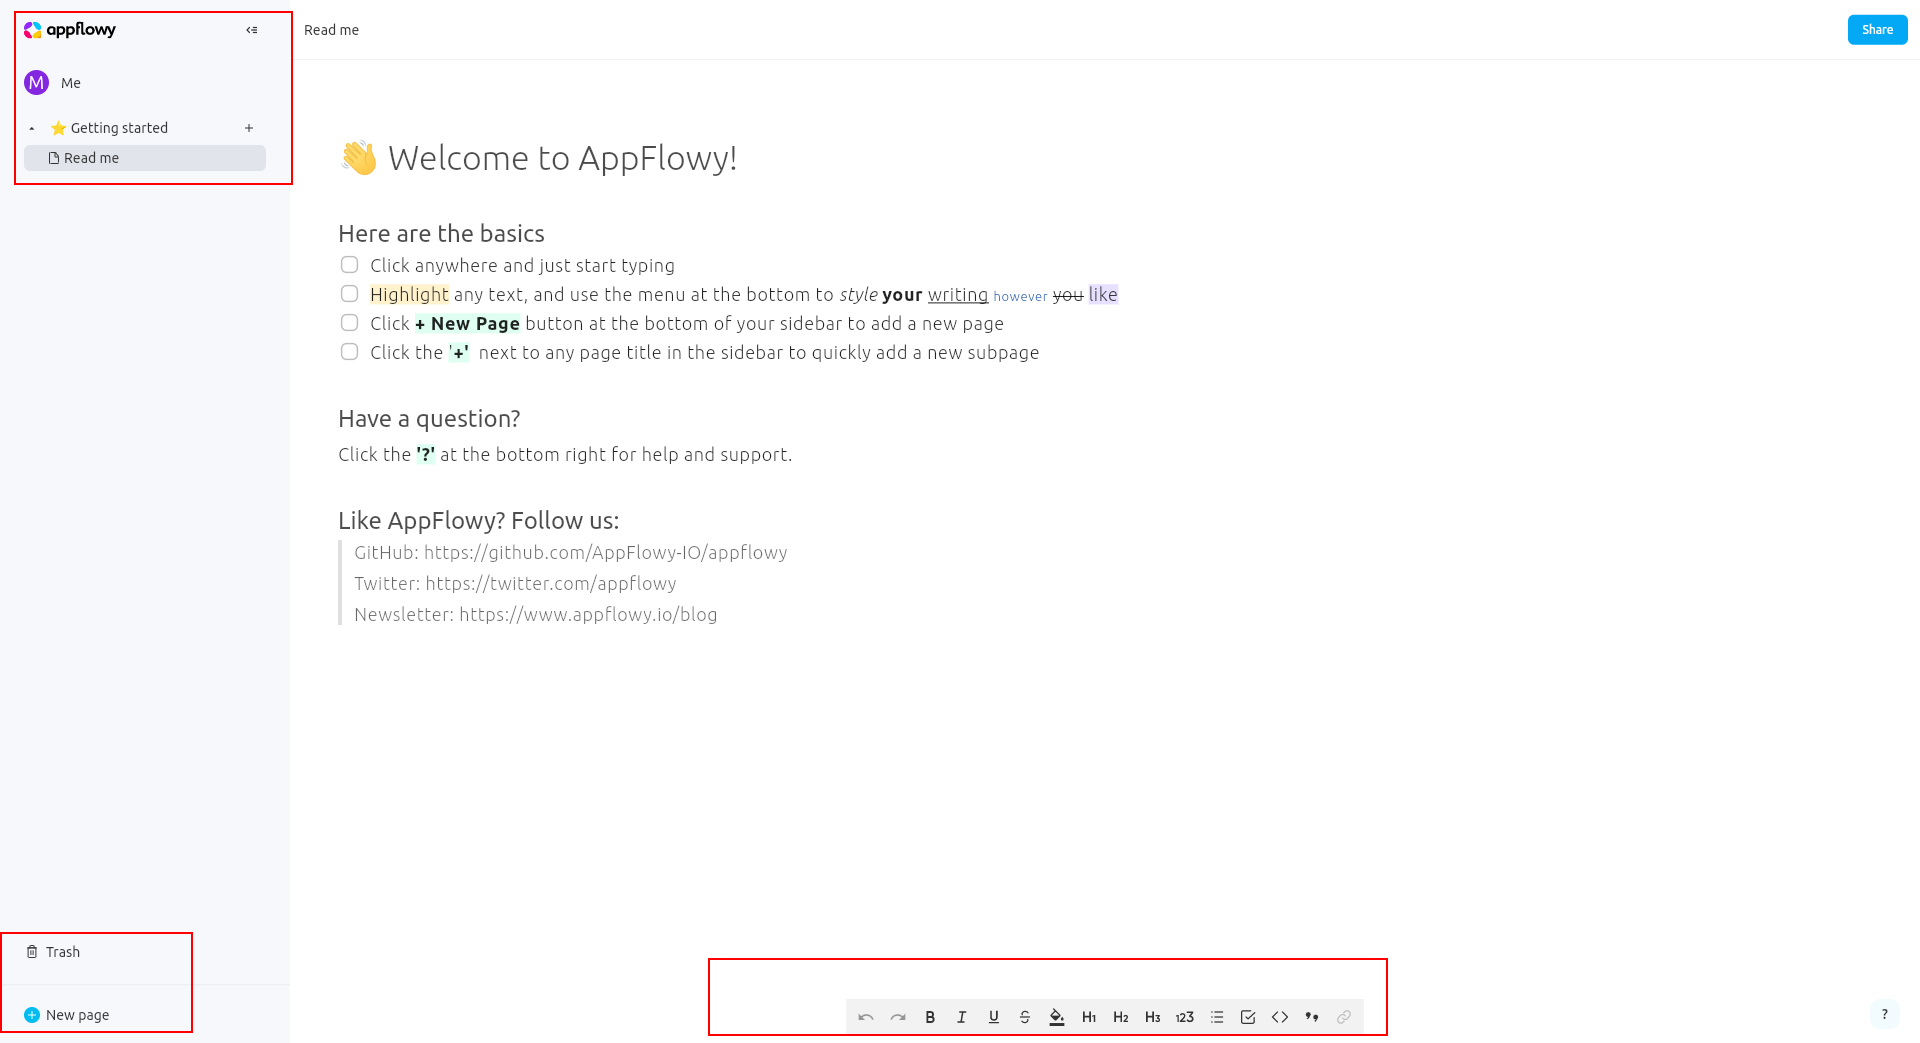The width and height of the screenshot is (1920, 1043).
Task: Apply italic formatting from the toolbar
Action: point(961,1016)
